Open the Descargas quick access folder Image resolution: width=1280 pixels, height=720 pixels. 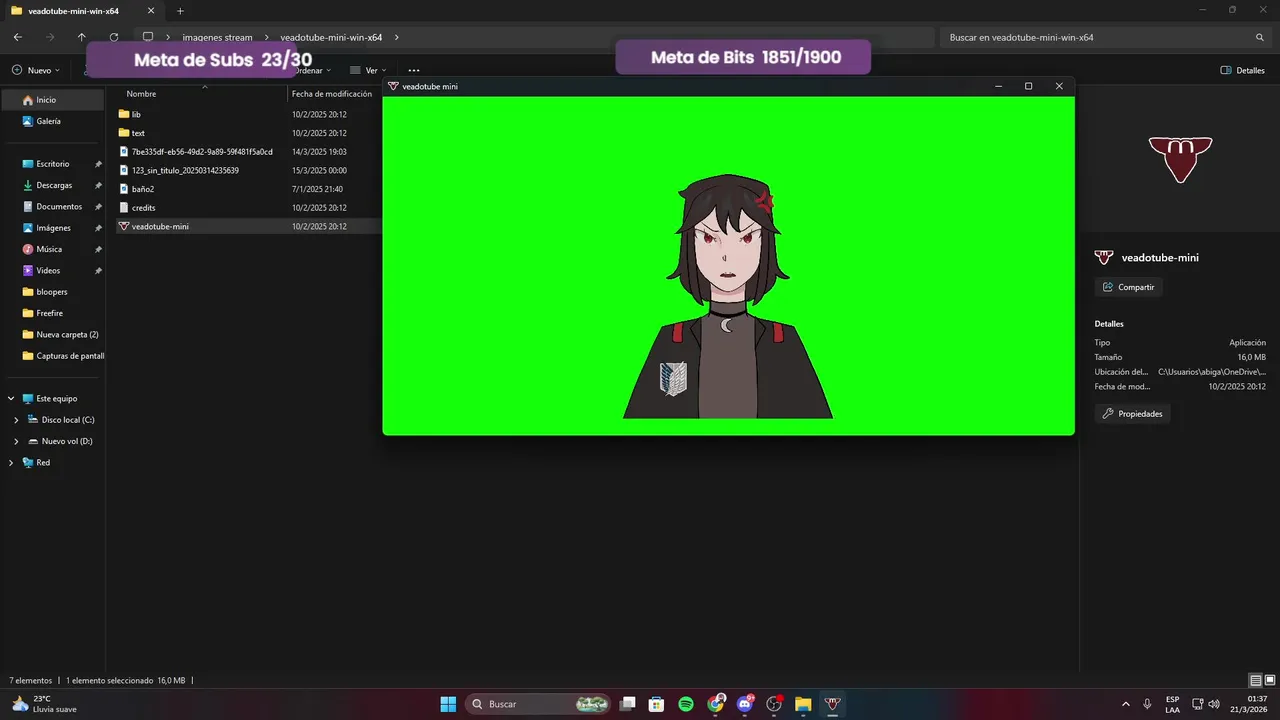tap(52, 185)
